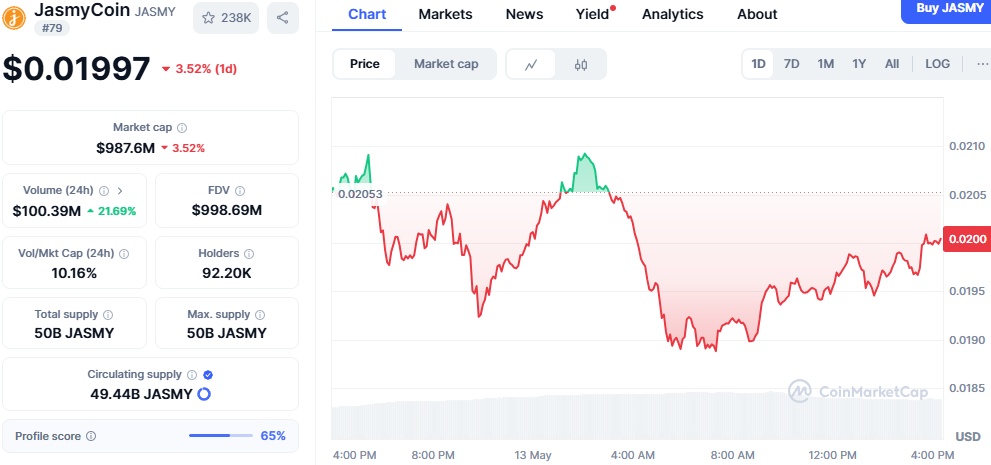Switch to line chart icon
991x465 pixels.
click(532, 64)
